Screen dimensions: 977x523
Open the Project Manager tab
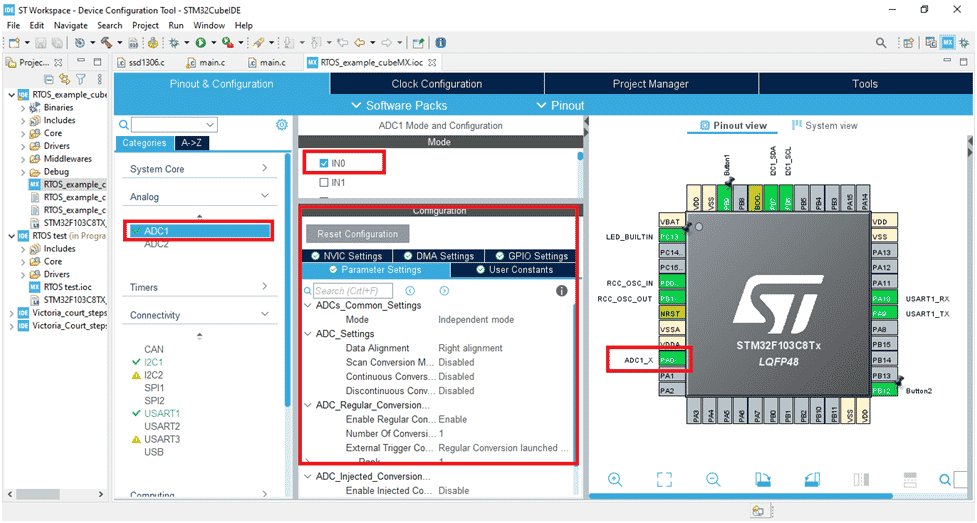point(651,84)
